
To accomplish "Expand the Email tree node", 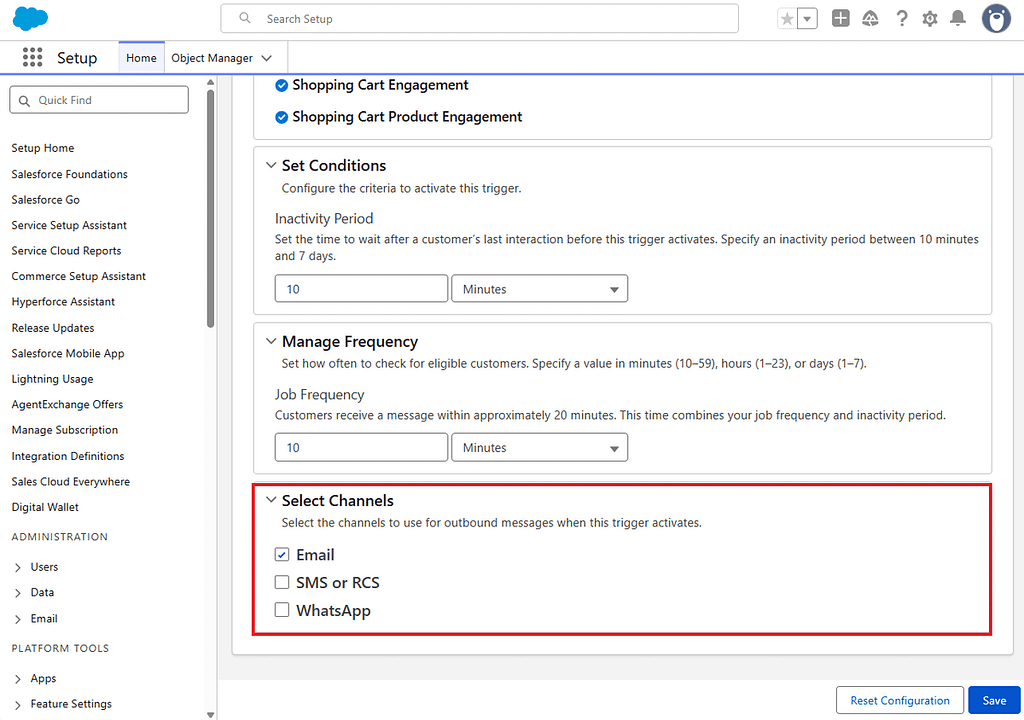I will (18, 619).
